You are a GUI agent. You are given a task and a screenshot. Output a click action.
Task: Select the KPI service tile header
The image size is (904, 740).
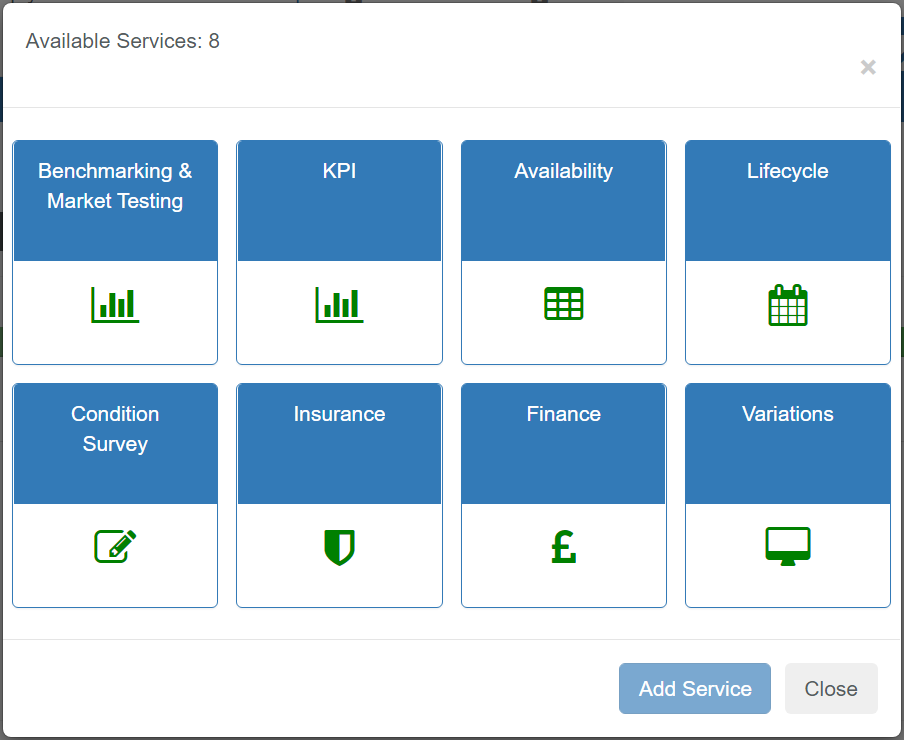pyautogui.click(x=340, y=201)
